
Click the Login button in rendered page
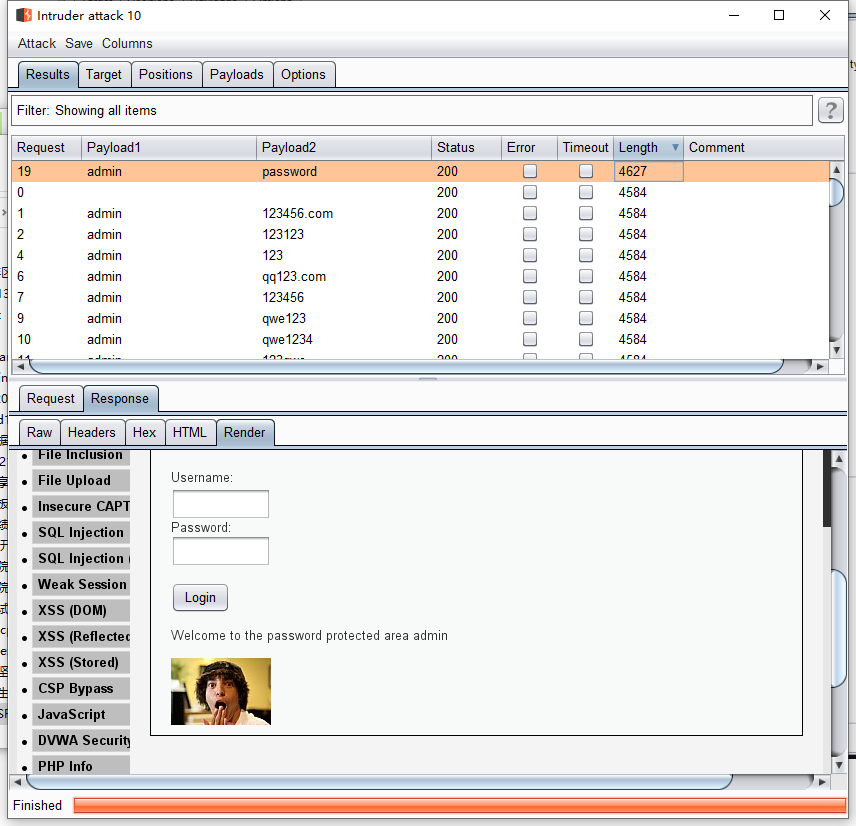pos(200,597)
